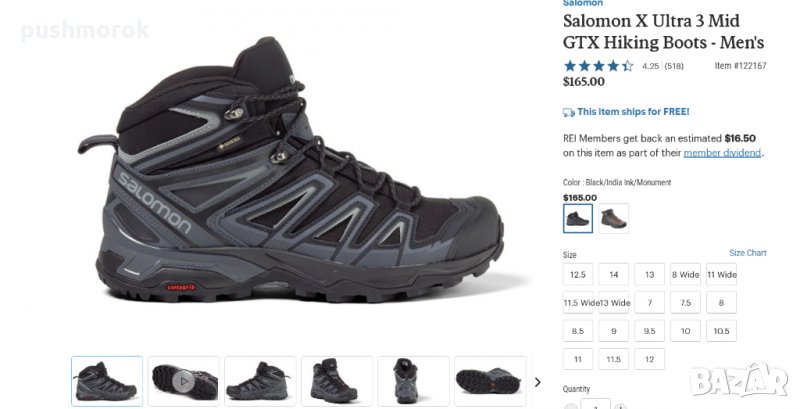Select size 14 button

tap(613, 274)
